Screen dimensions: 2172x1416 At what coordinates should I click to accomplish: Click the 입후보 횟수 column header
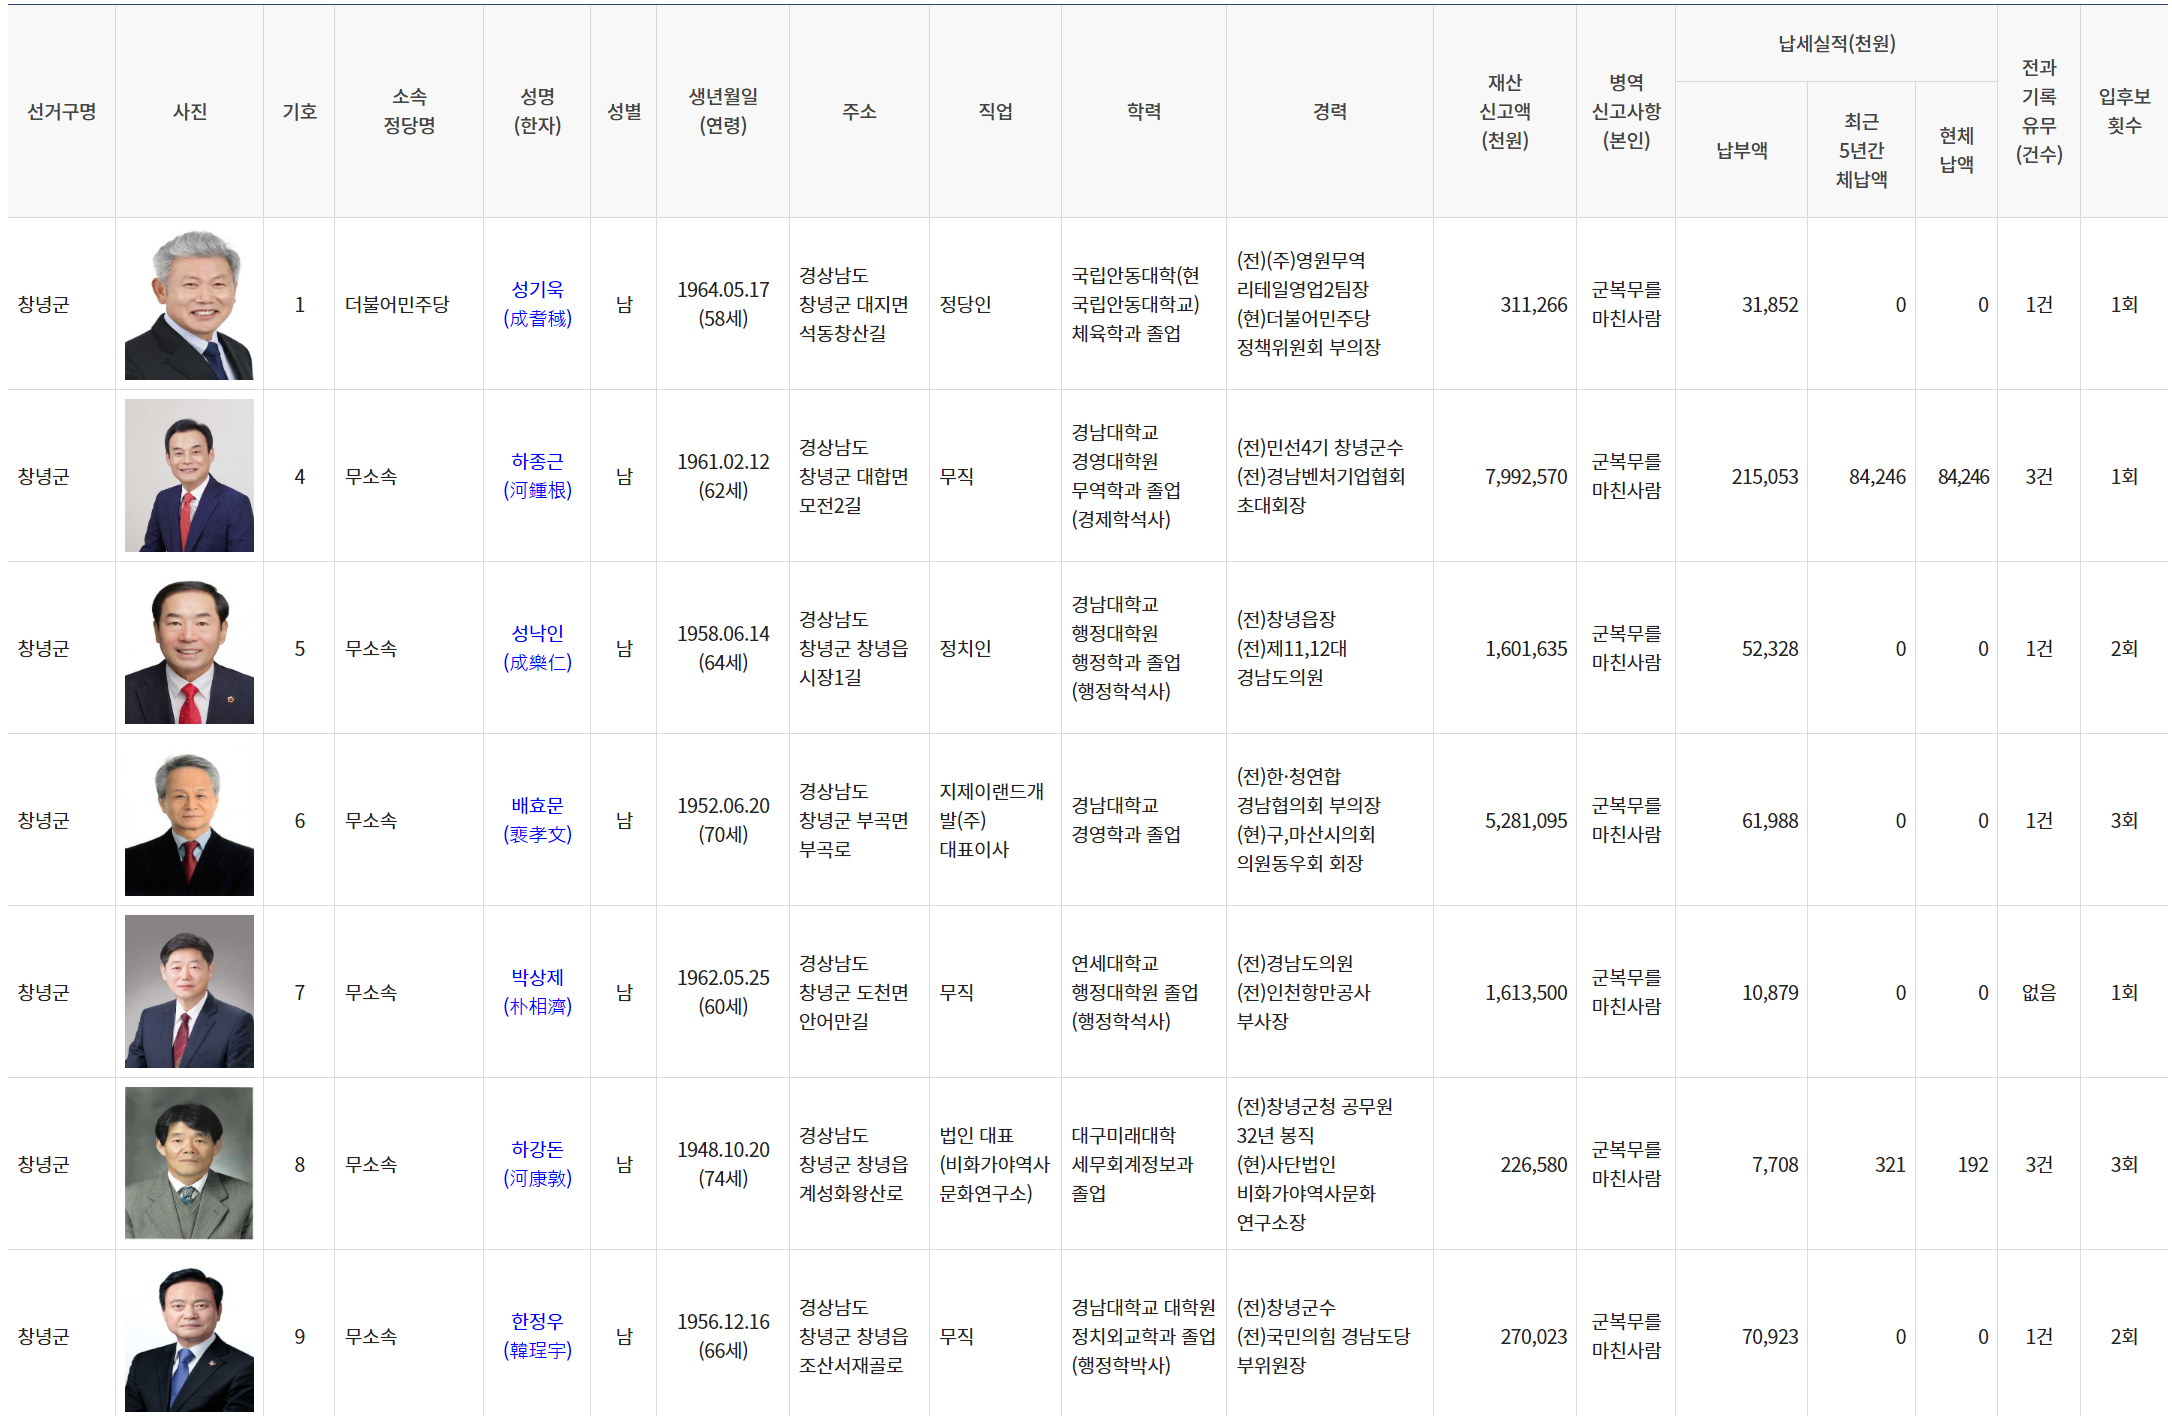(x=2123, y=111)
